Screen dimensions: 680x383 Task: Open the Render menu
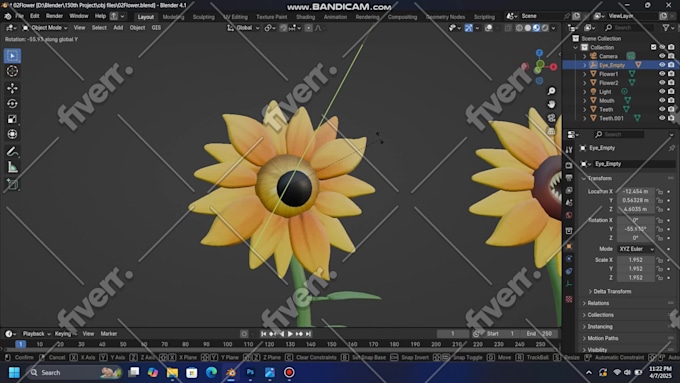[x=54, y=16]
